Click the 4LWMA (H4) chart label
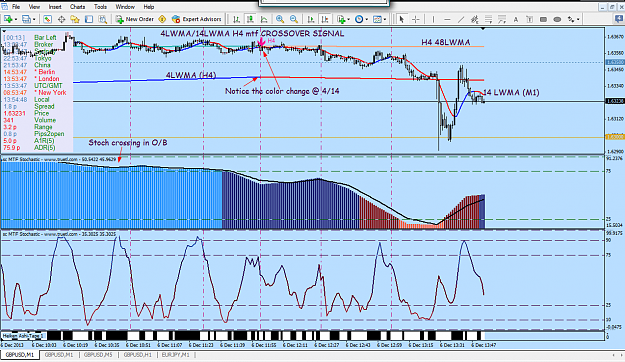Screen dimensions: 625x362 tap(191, 75)
